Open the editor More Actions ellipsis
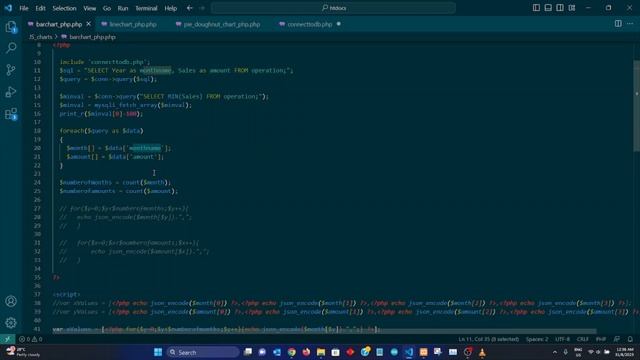Viewport: 640px width, 360px height. (x=630, y=24)
